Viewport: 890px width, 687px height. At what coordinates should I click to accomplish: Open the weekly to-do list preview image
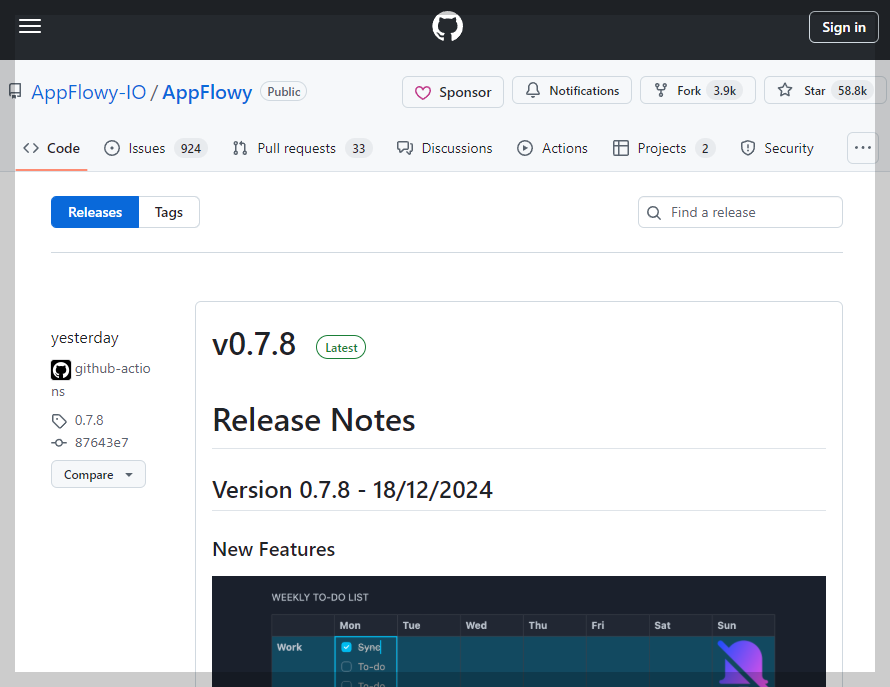tap(519, 631)
